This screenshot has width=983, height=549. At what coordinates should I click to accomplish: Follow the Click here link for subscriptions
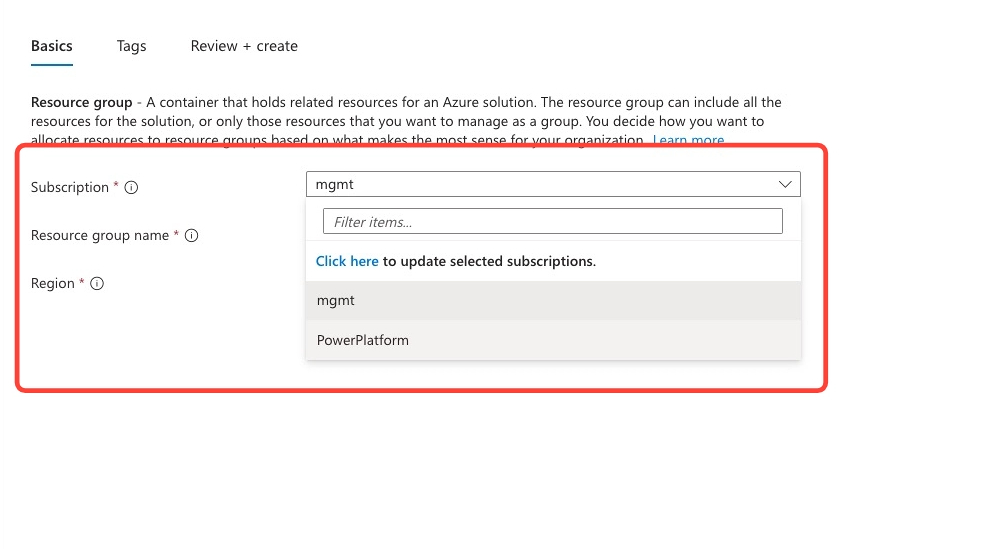click(347, 261)
